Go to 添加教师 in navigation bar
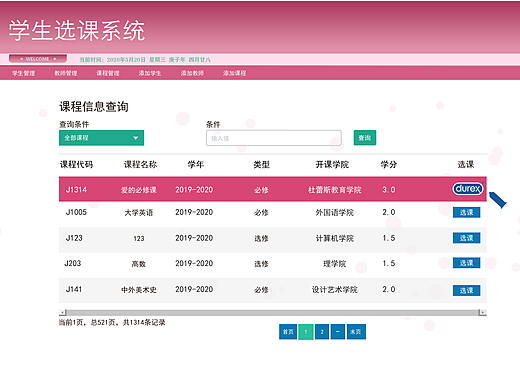 click(x=192, y=73)
